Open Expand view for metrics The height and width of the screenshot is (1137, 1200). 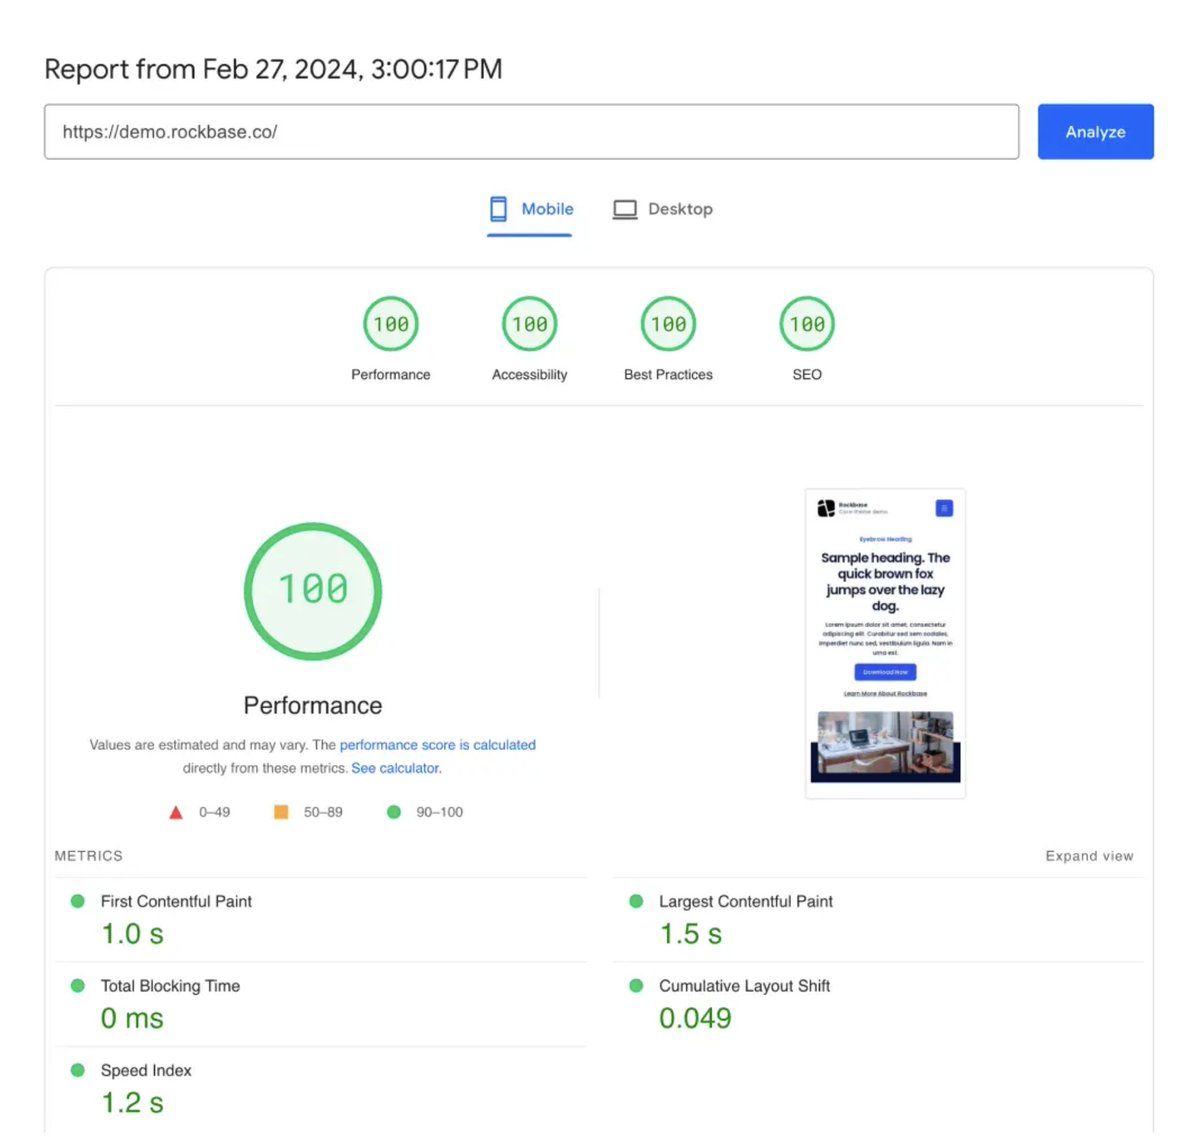pos(1088,856)
